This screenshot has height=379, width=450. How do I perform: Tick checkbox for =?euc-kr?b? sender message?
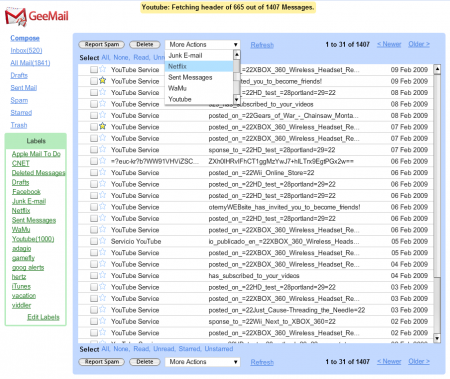94,161
